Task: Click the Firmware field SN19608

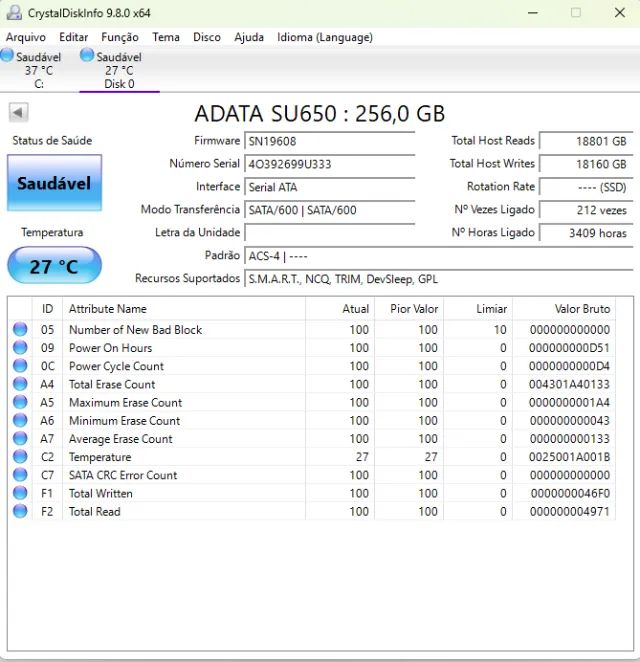Action: [x=329, y=141]
